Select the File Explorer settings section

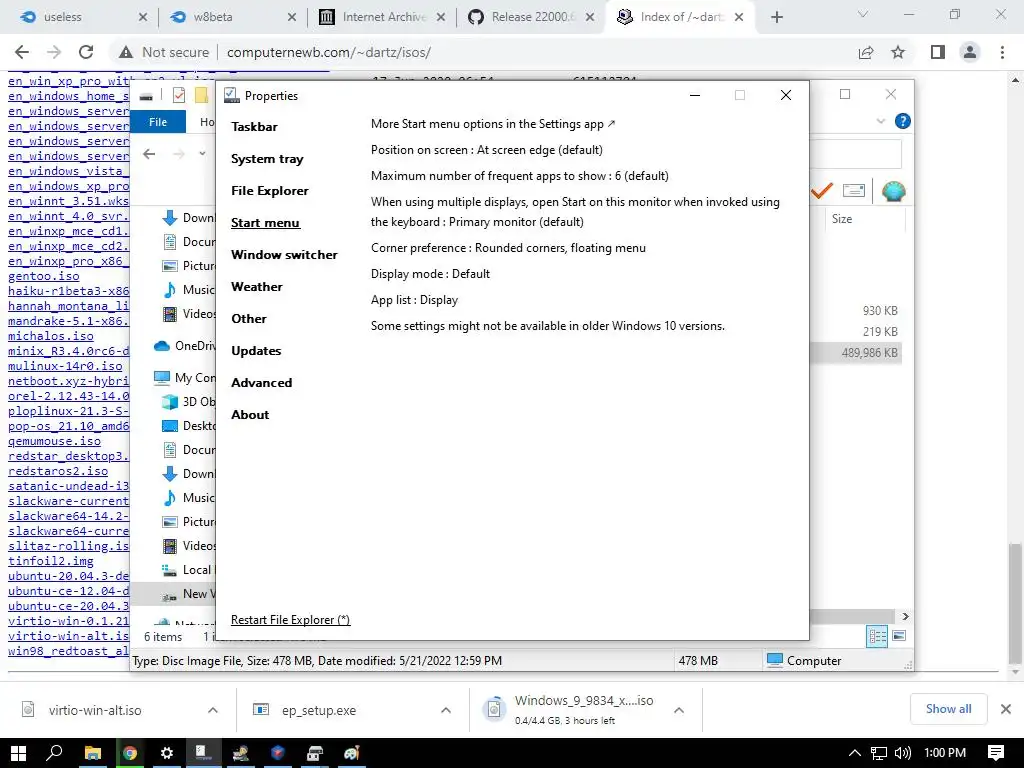point(270,191)
